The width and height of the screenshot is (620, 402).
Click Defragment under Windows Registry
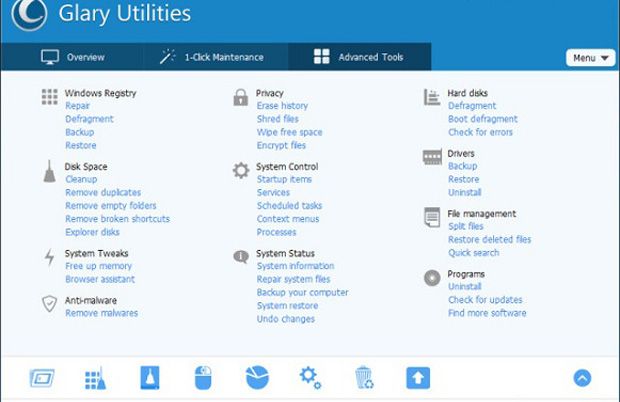click(x=89, y=119)
